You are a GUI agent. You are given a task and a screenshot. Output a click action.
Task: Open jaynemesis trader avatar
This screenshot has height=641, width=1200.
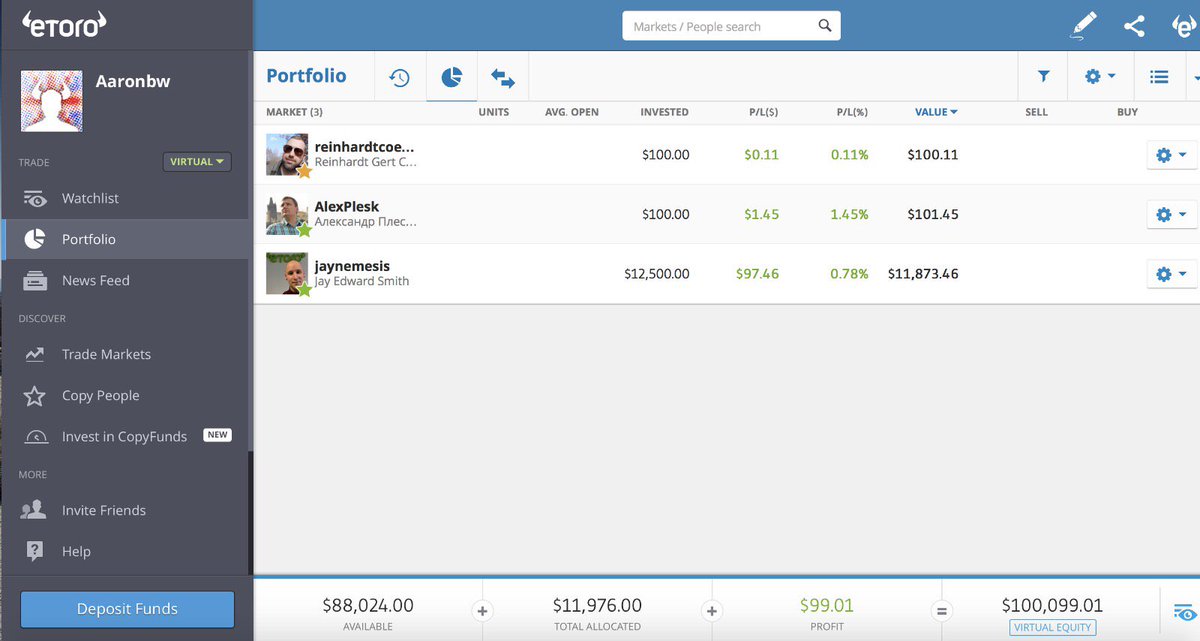tap(287, 273)
